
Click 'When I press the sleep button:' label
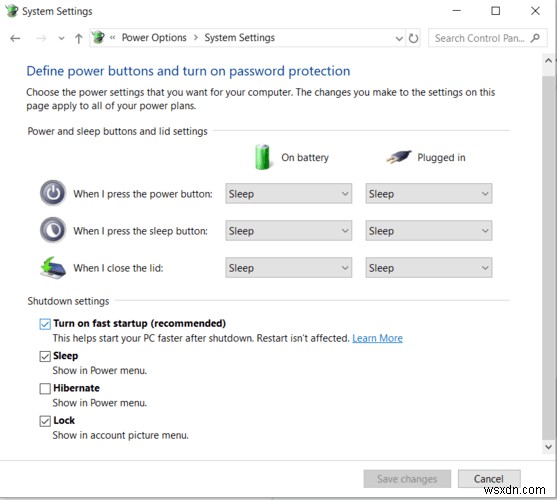tap(140, 231)
